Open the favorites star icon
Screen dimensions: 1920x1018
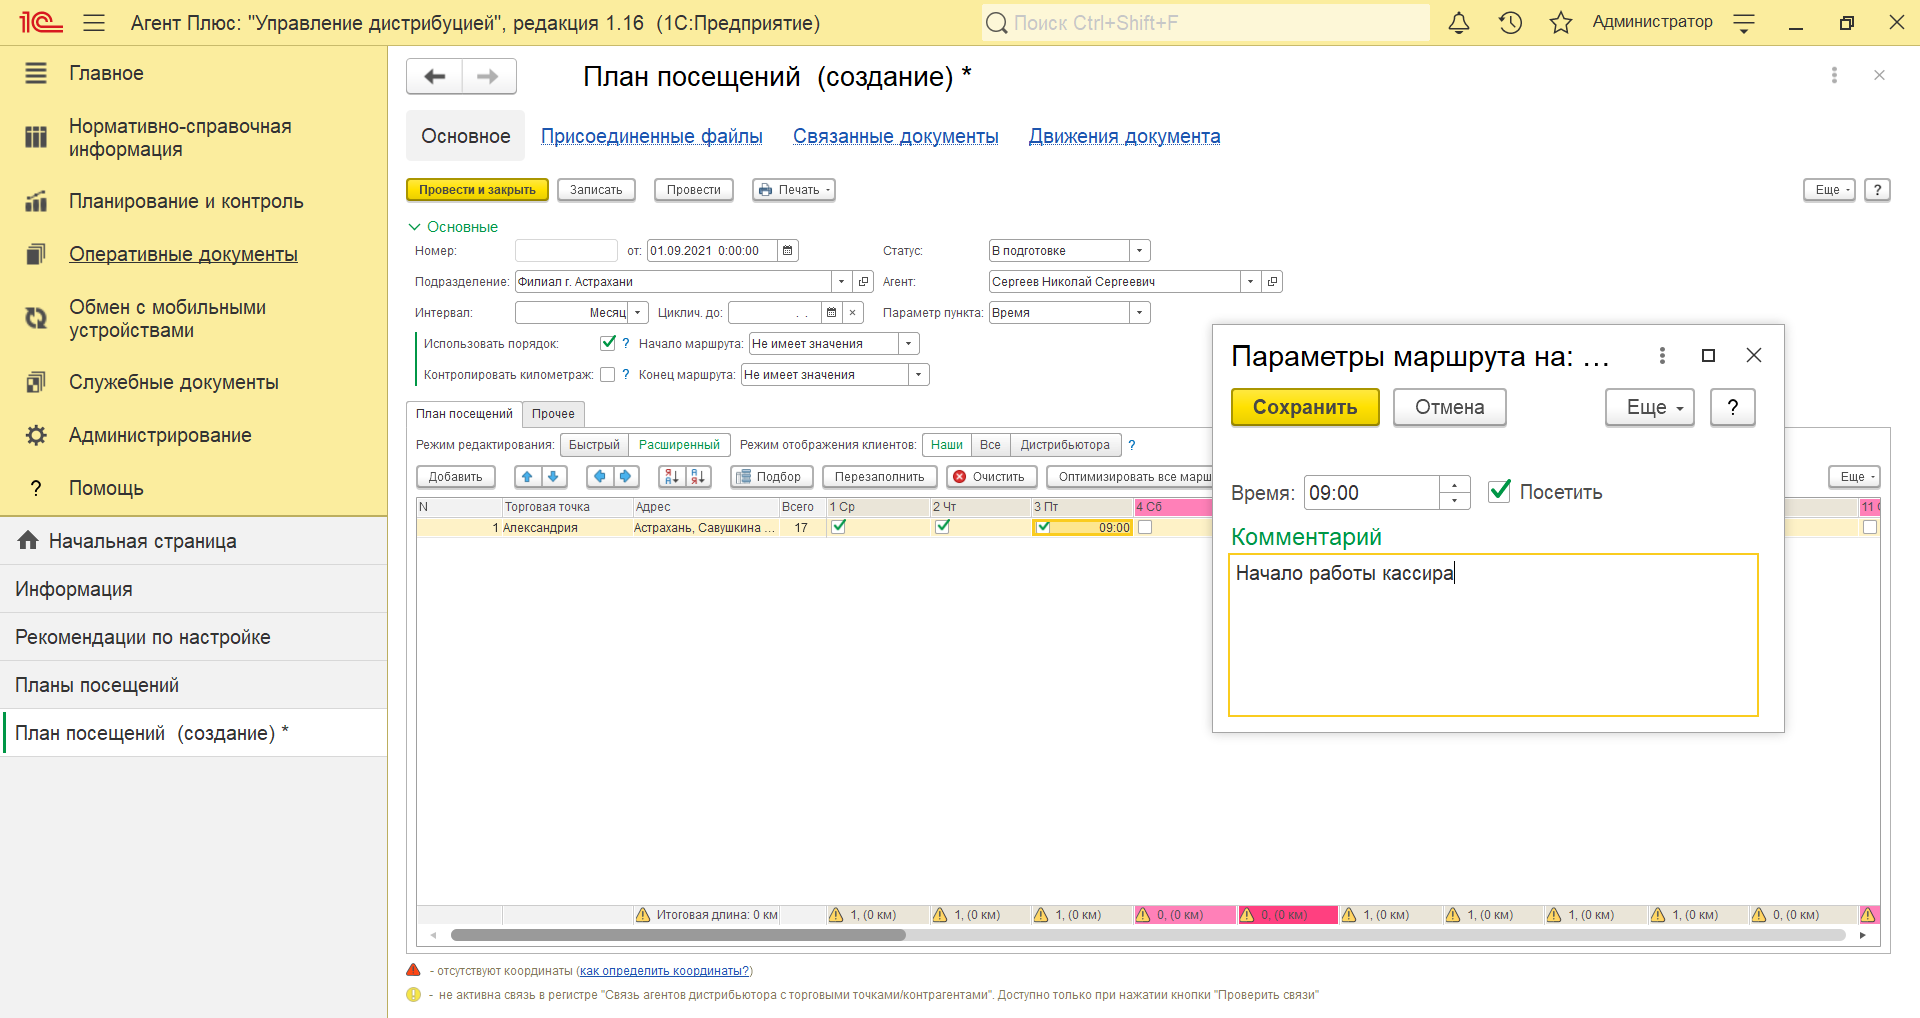[1561, 22]
